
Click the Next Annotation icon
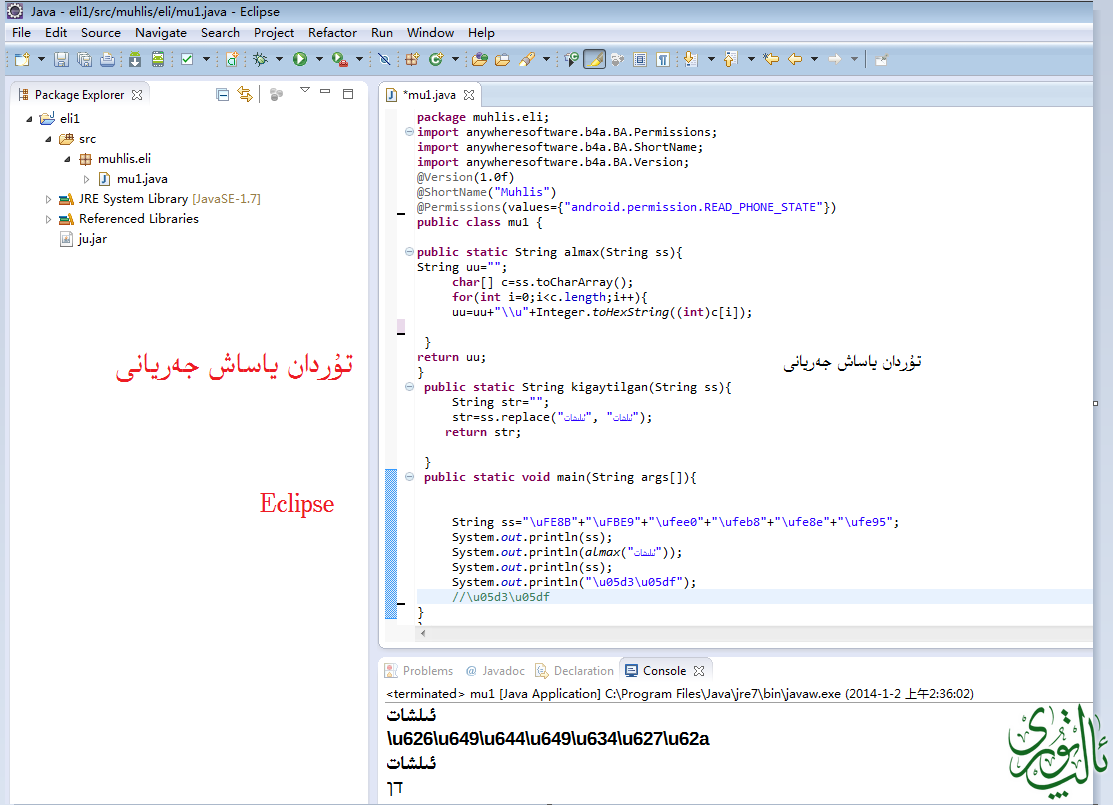[x=691, y=60]
